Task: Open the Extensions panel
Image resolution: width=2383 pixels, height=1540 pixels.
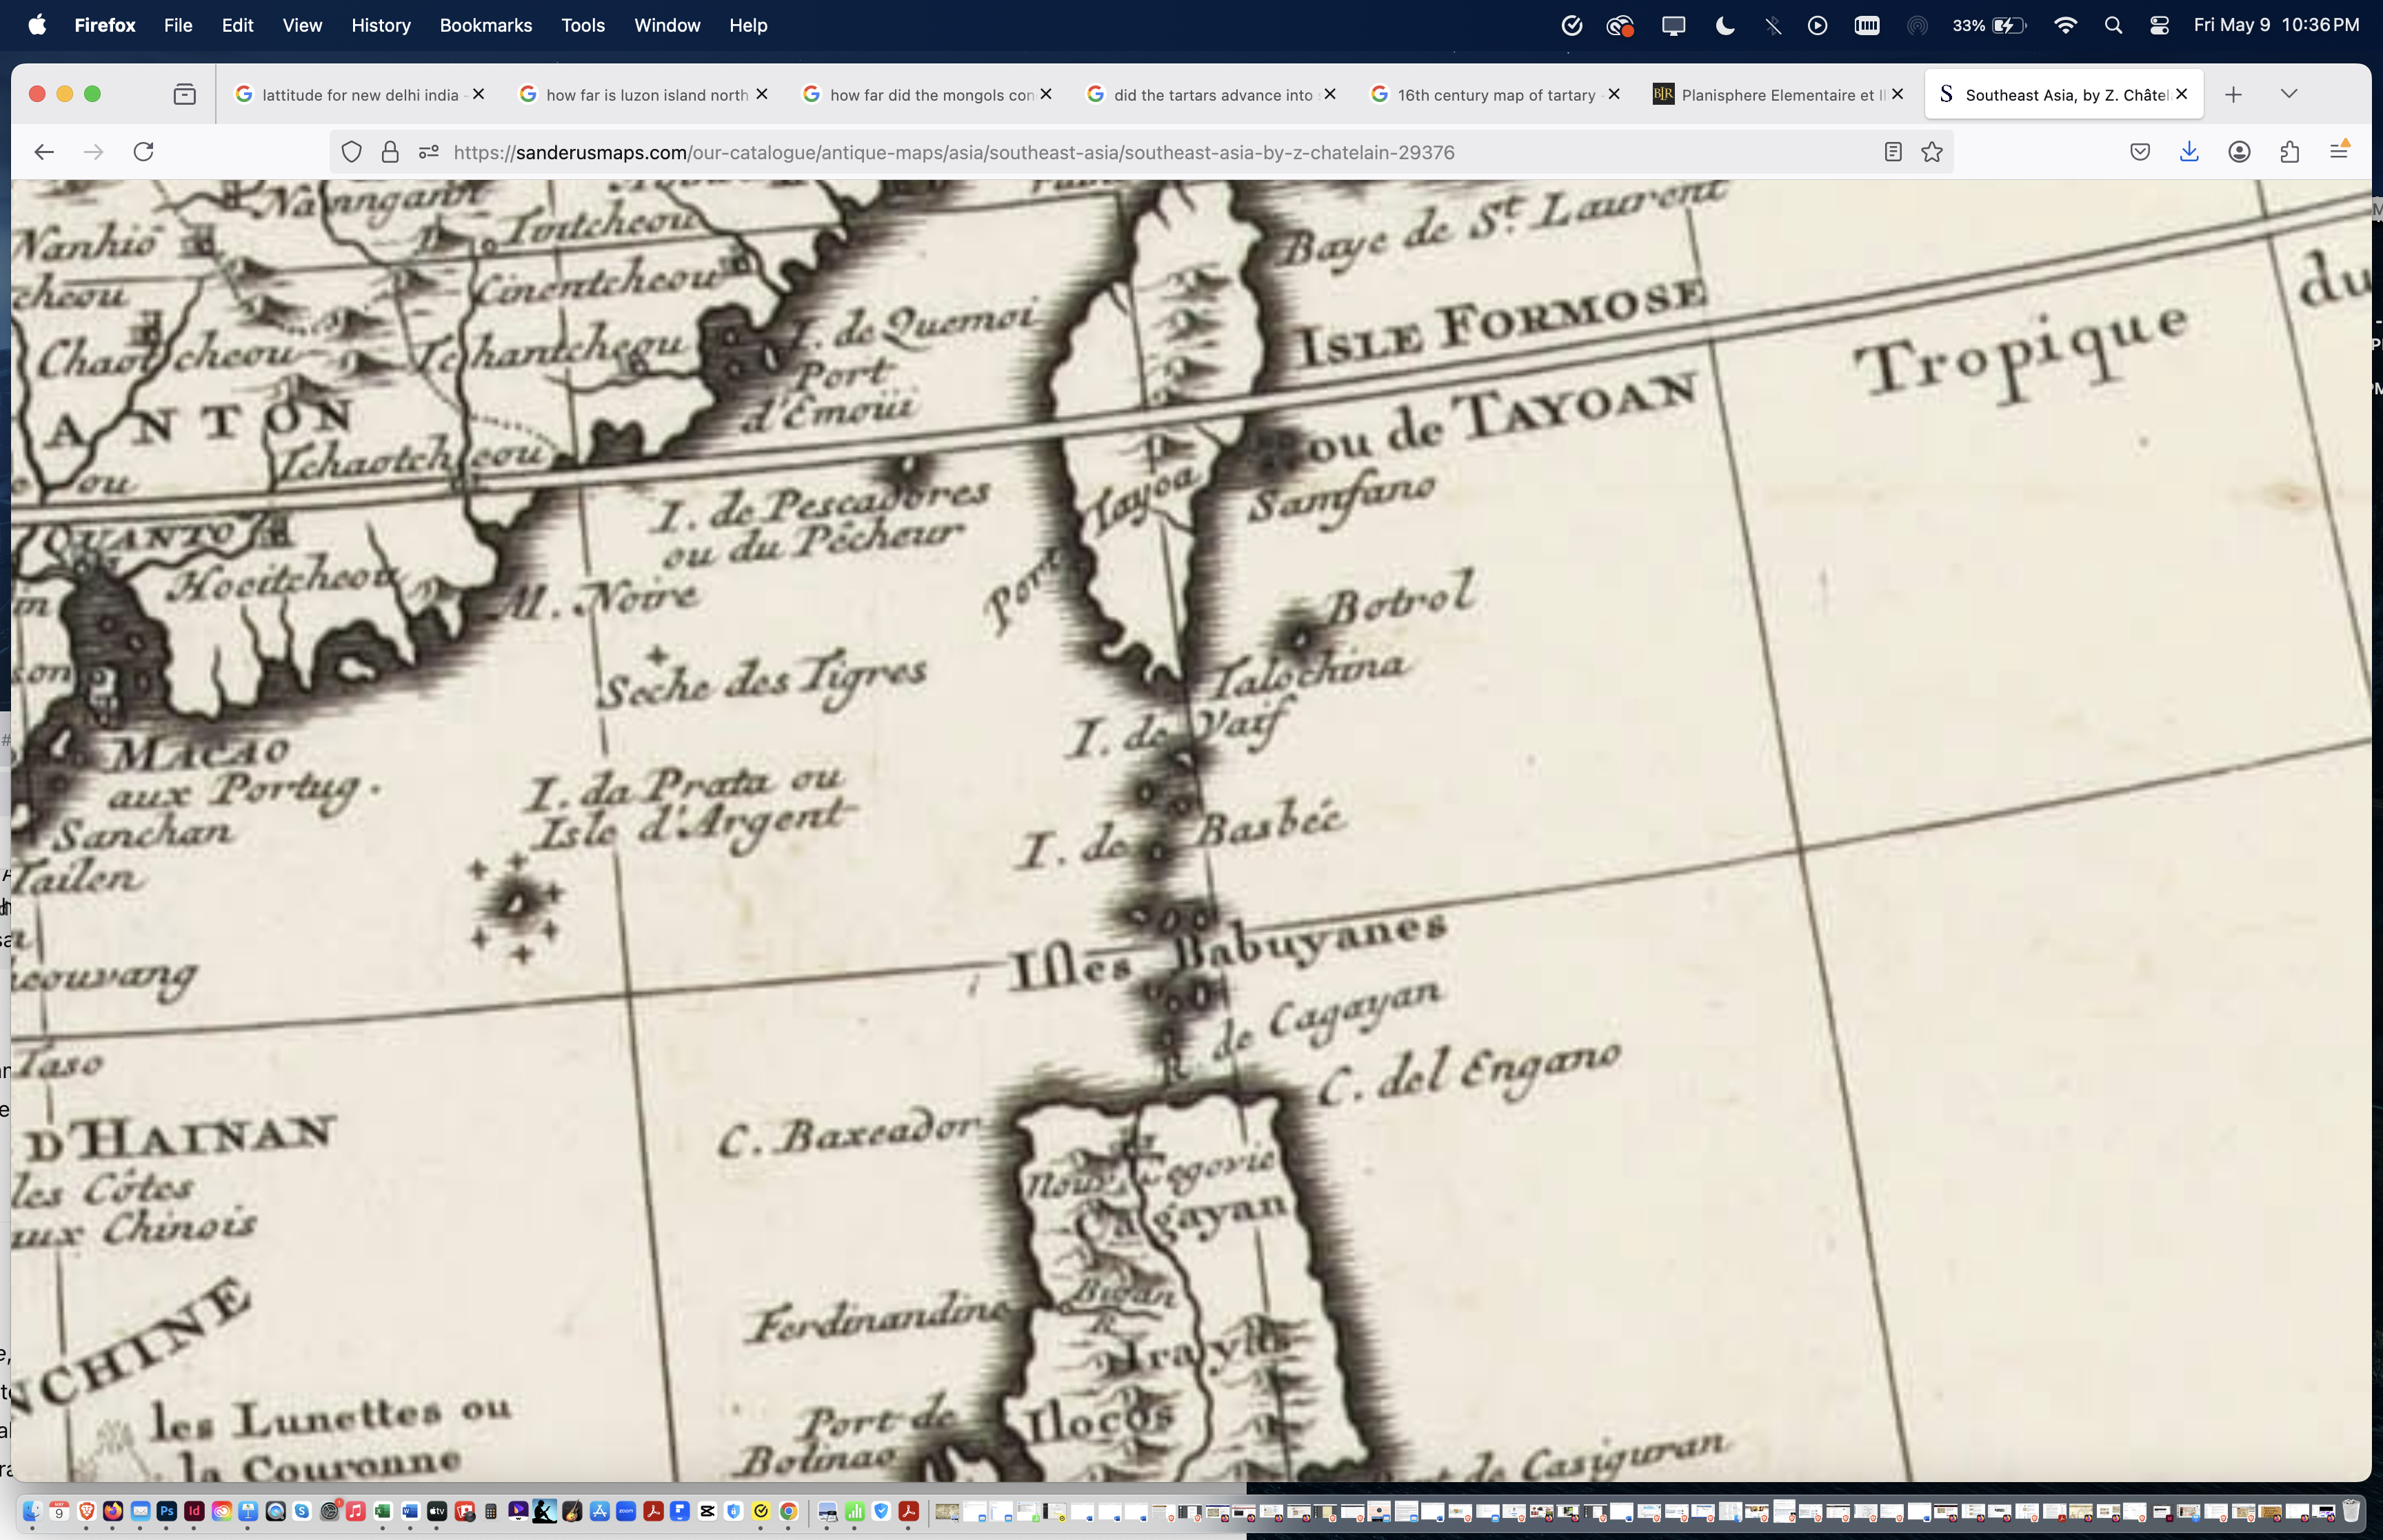Action: click(x=2290, y=152)
